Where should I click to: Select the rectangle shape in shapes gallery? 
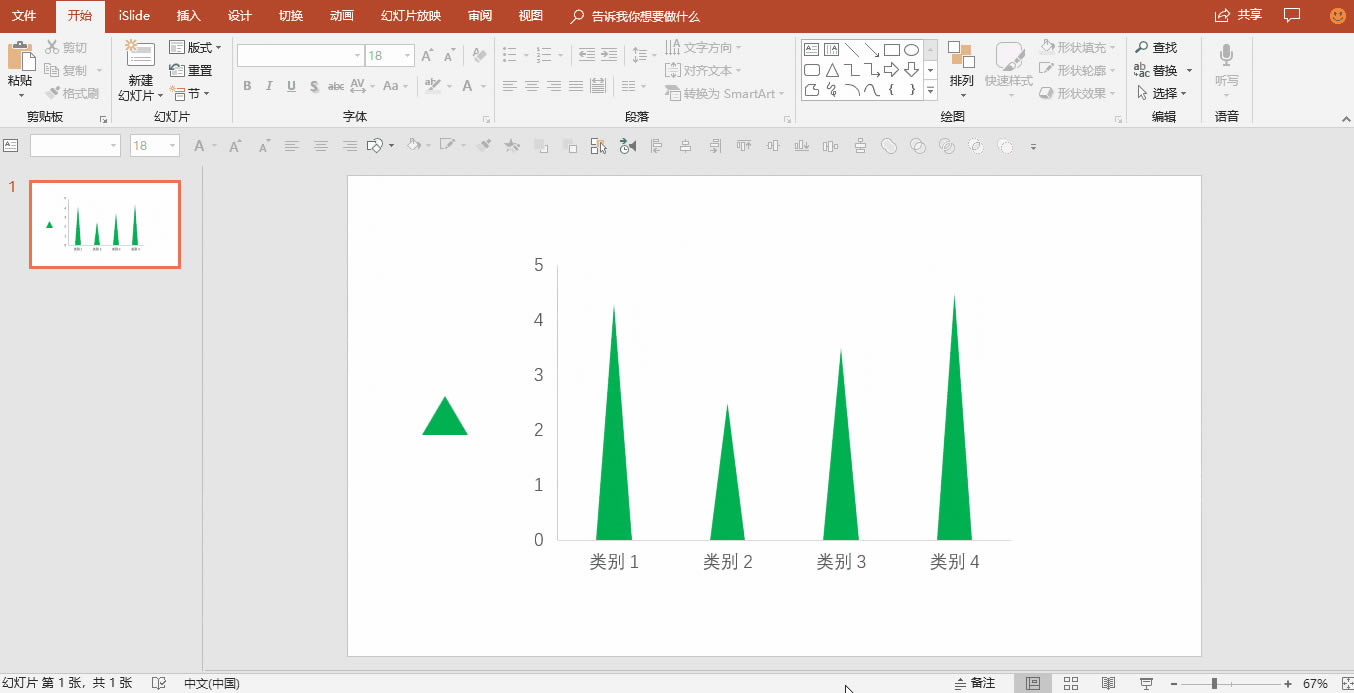tap(891, 50)
